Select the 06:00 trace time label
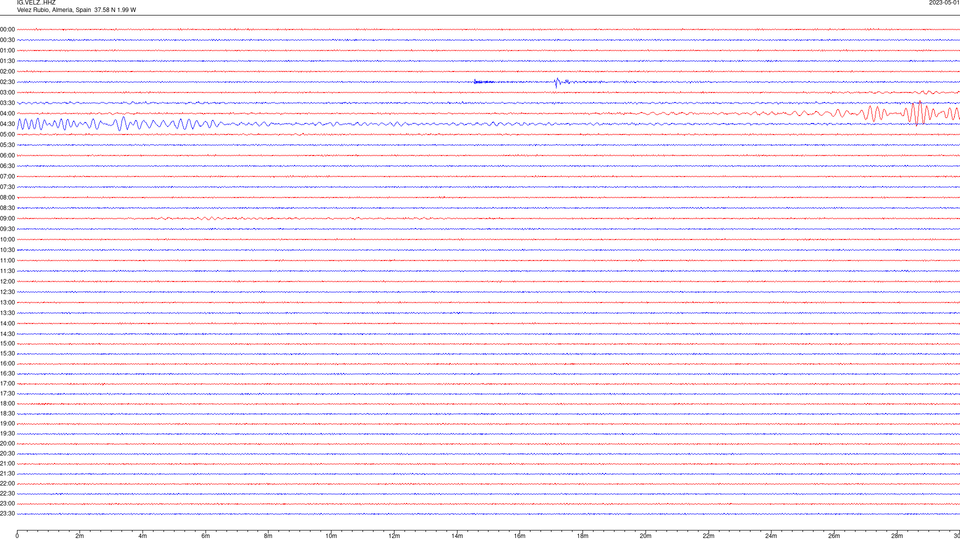 coord(7,156)
